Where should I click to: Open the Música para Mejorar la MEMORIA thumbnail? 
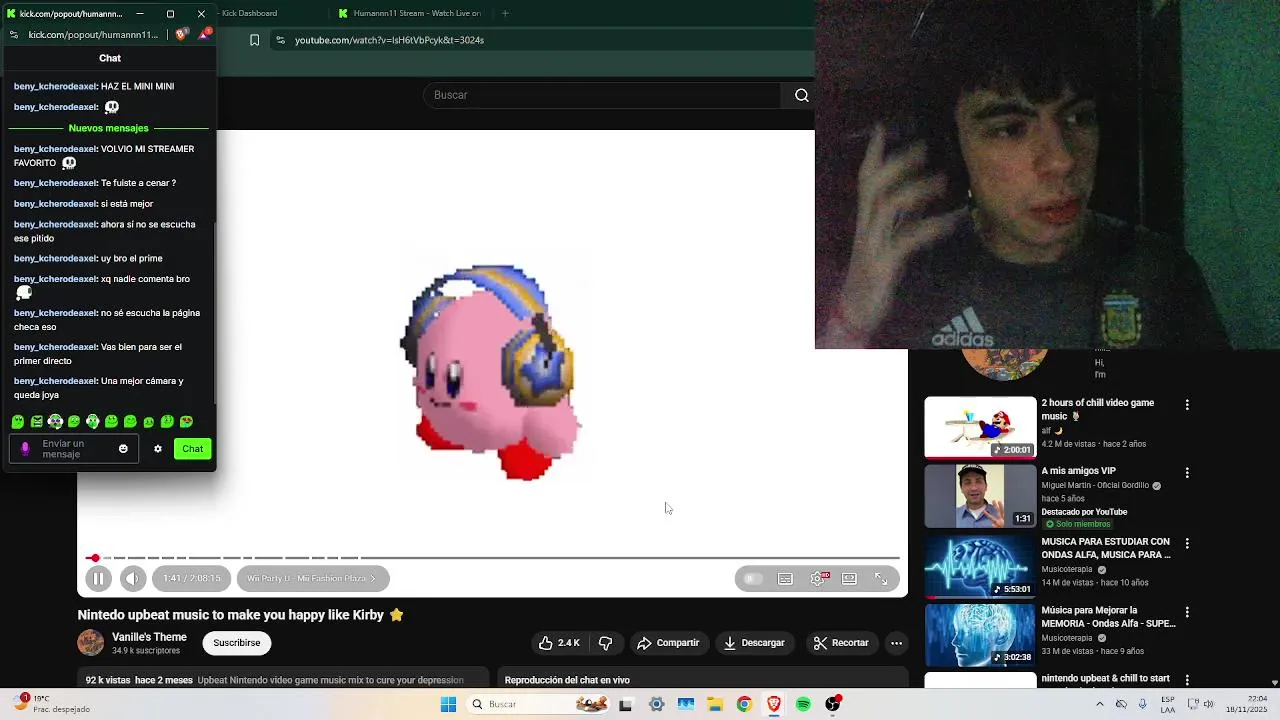(x=980, y=635)
